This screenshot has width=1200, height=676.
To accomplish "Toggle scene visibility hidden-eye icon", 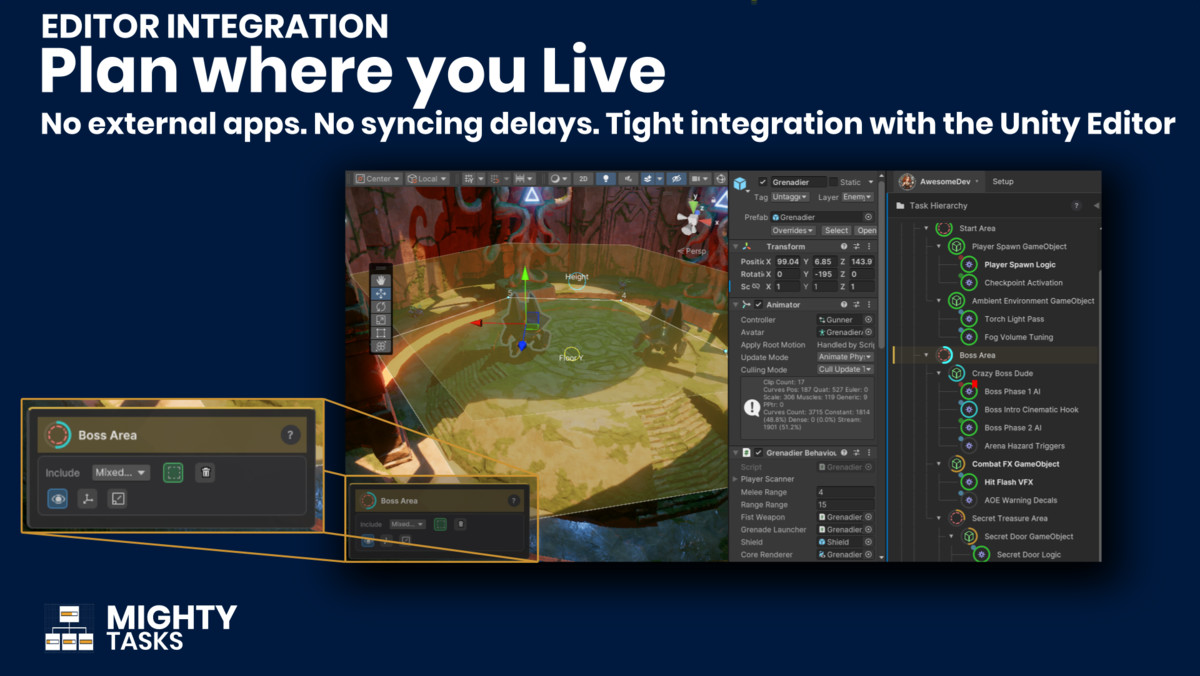I will (678, 179).
